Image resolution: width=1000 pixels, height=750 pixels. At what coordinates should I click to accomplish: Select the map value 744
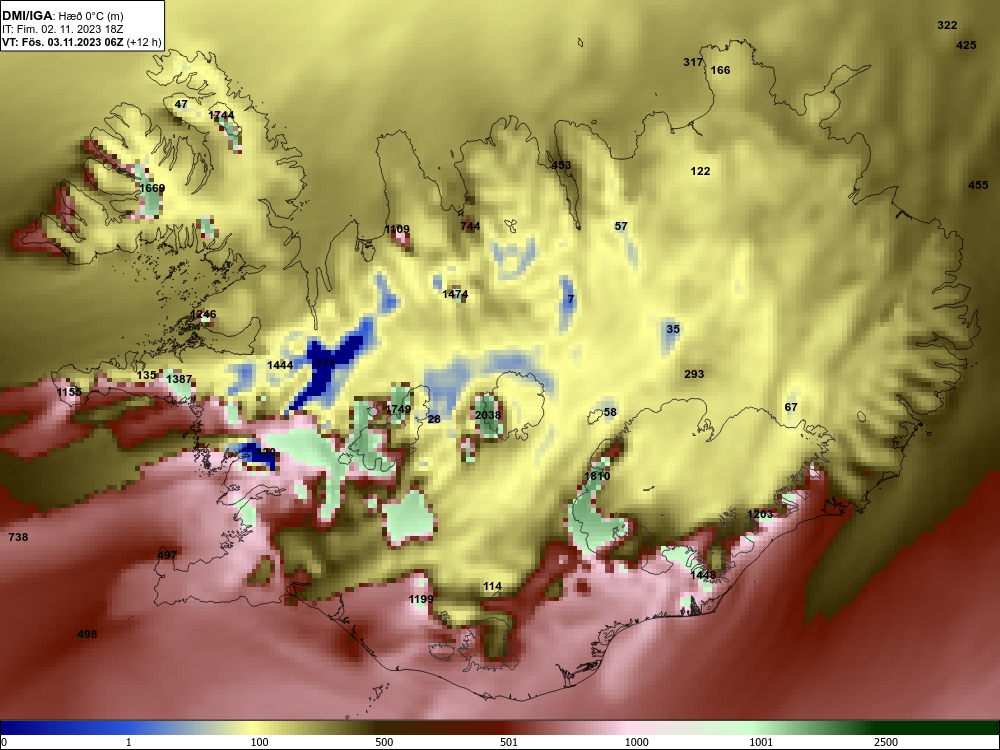[470, 226]
